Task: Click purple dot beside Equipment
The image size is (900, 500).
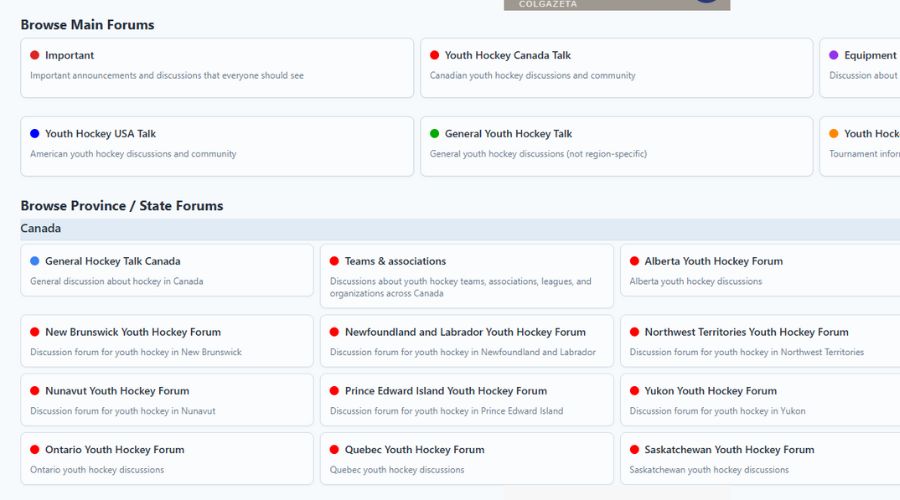Action: [x=834, y=55]
